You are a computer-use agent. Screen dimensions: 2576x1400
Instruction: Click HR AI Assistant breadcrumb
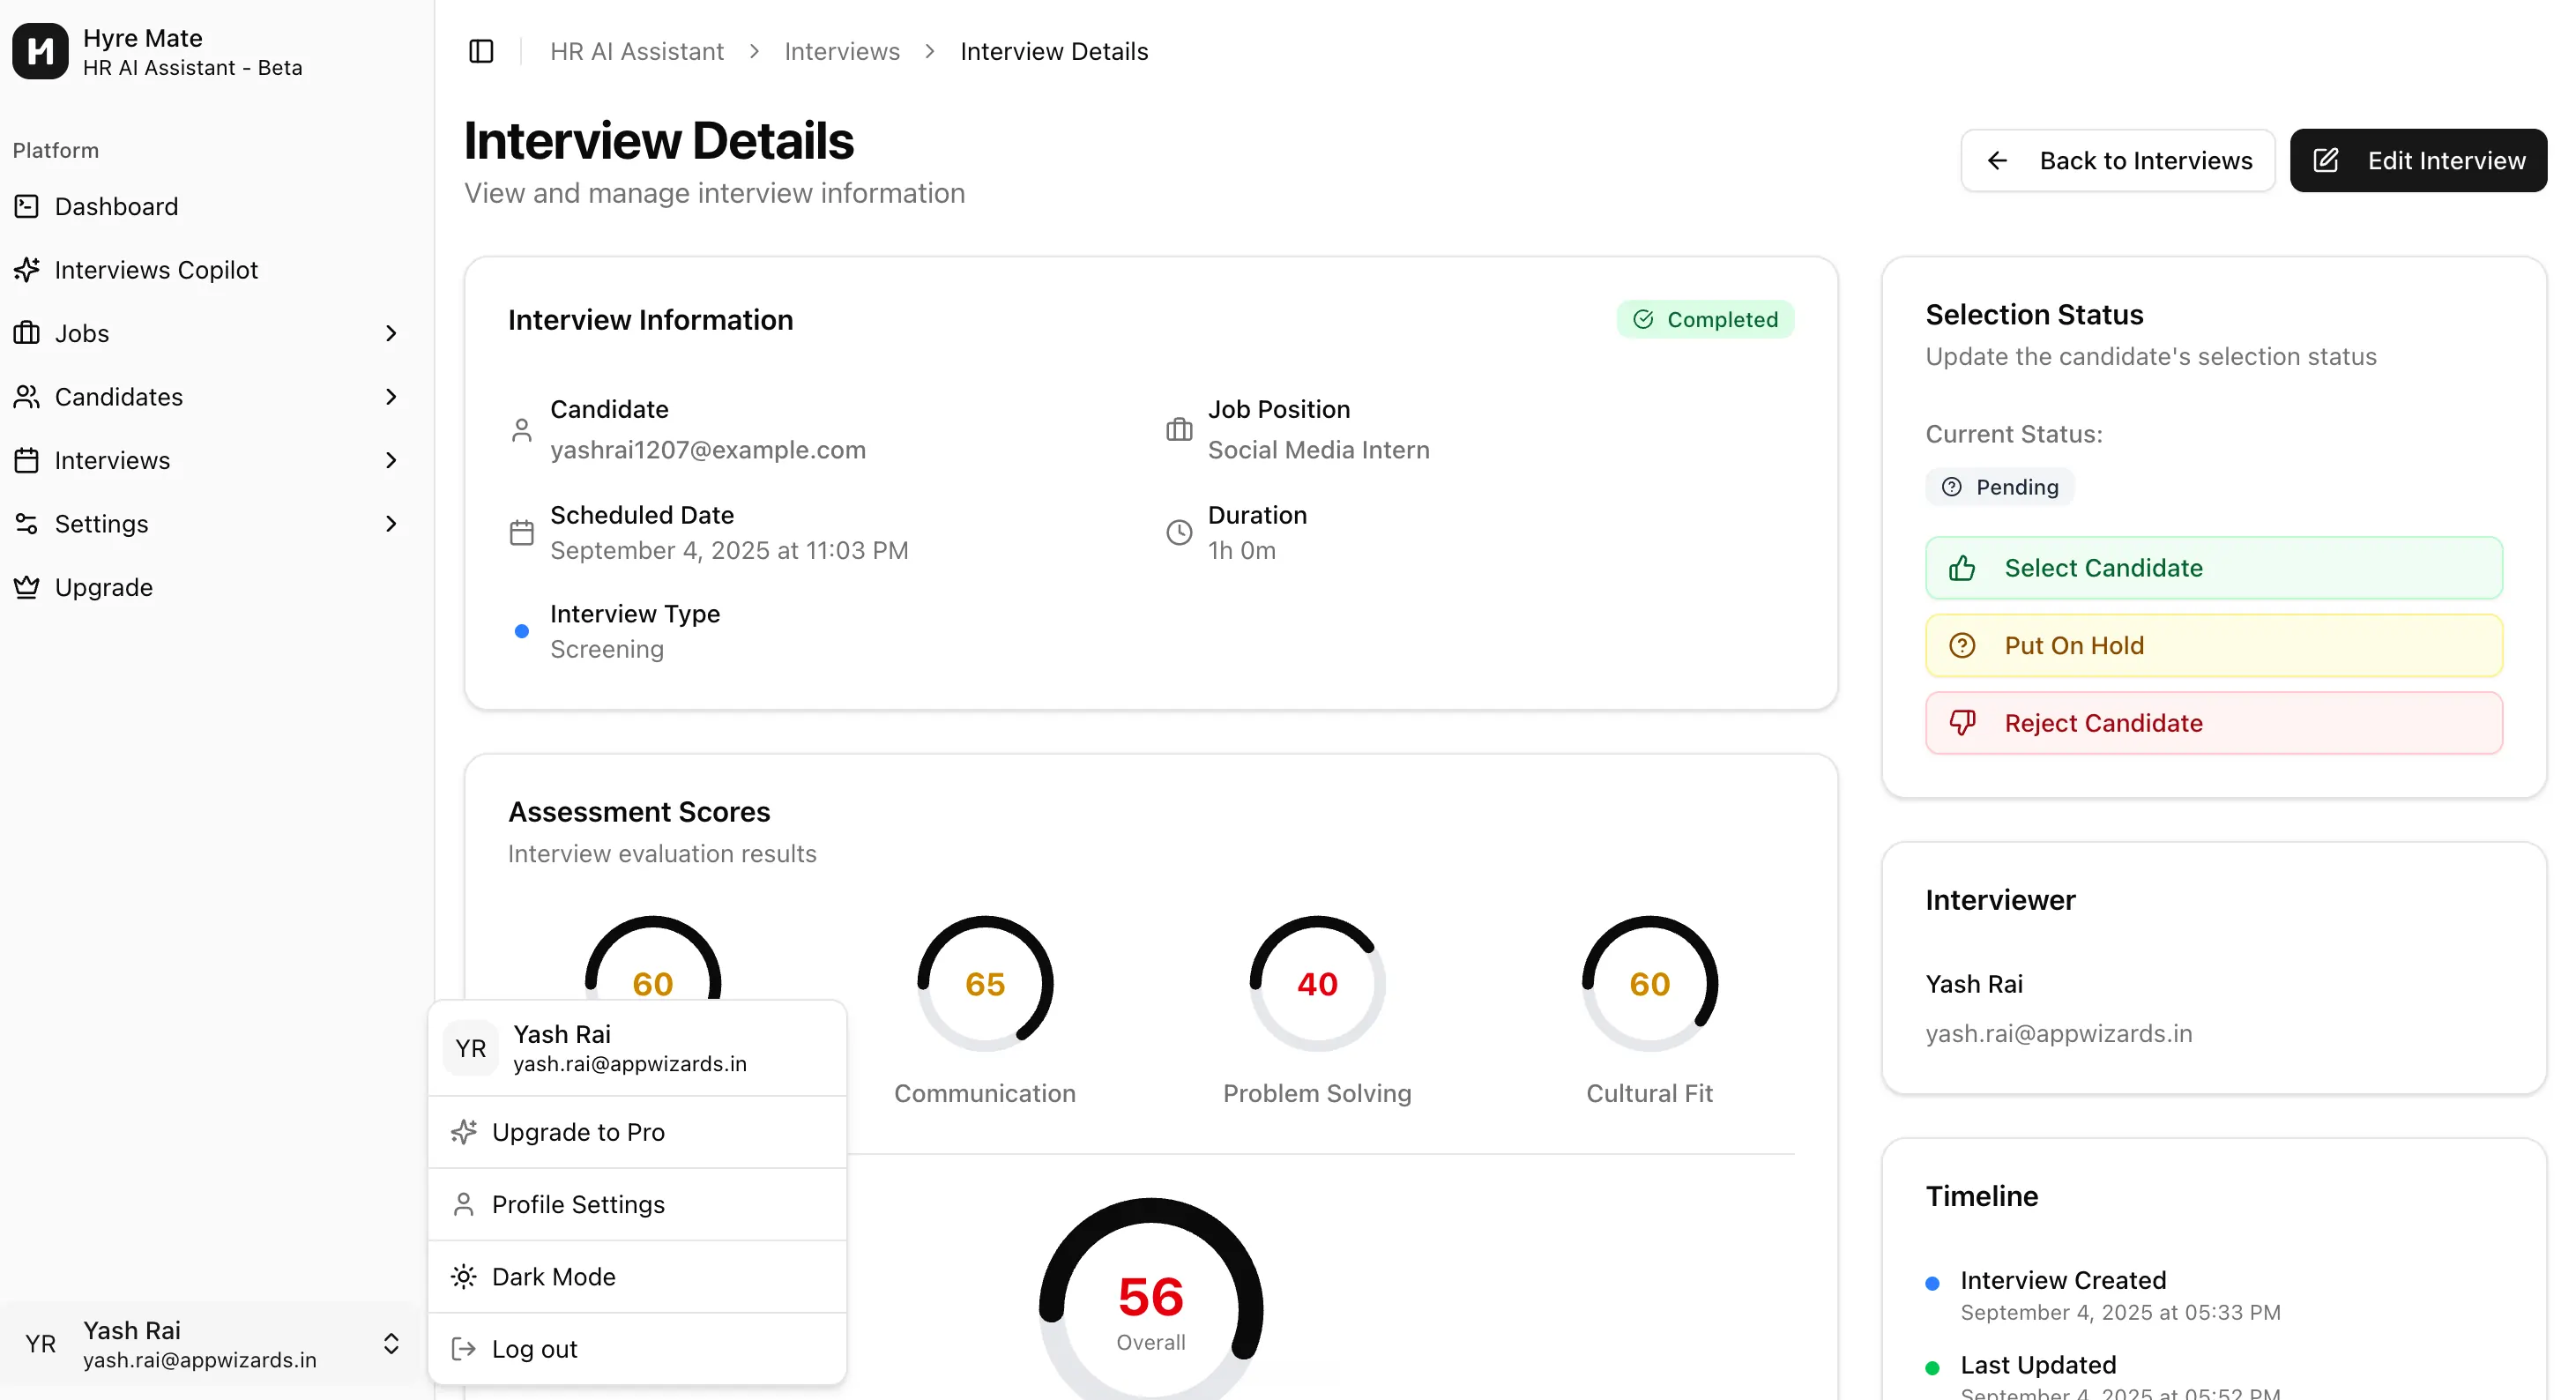pos(636,51)
